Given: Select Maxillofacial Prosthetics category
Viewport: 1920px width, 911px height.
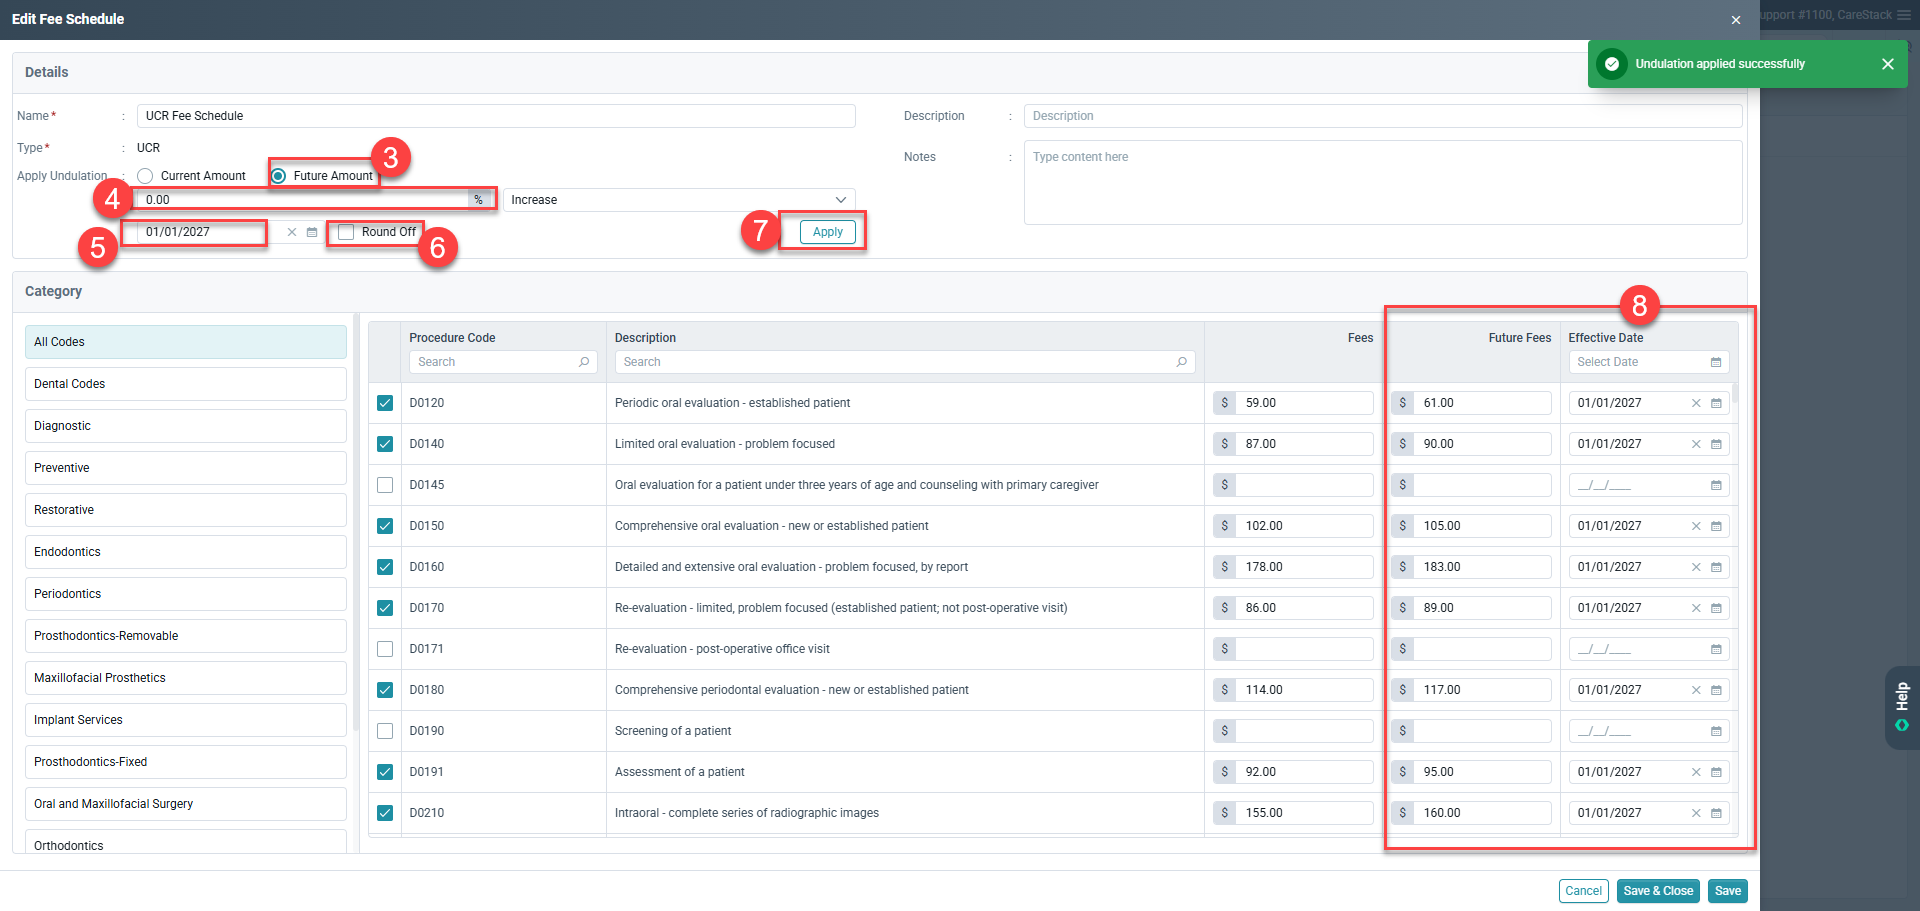Looking at the screenshot, I should pyautogui.click(x=186, y=678).
